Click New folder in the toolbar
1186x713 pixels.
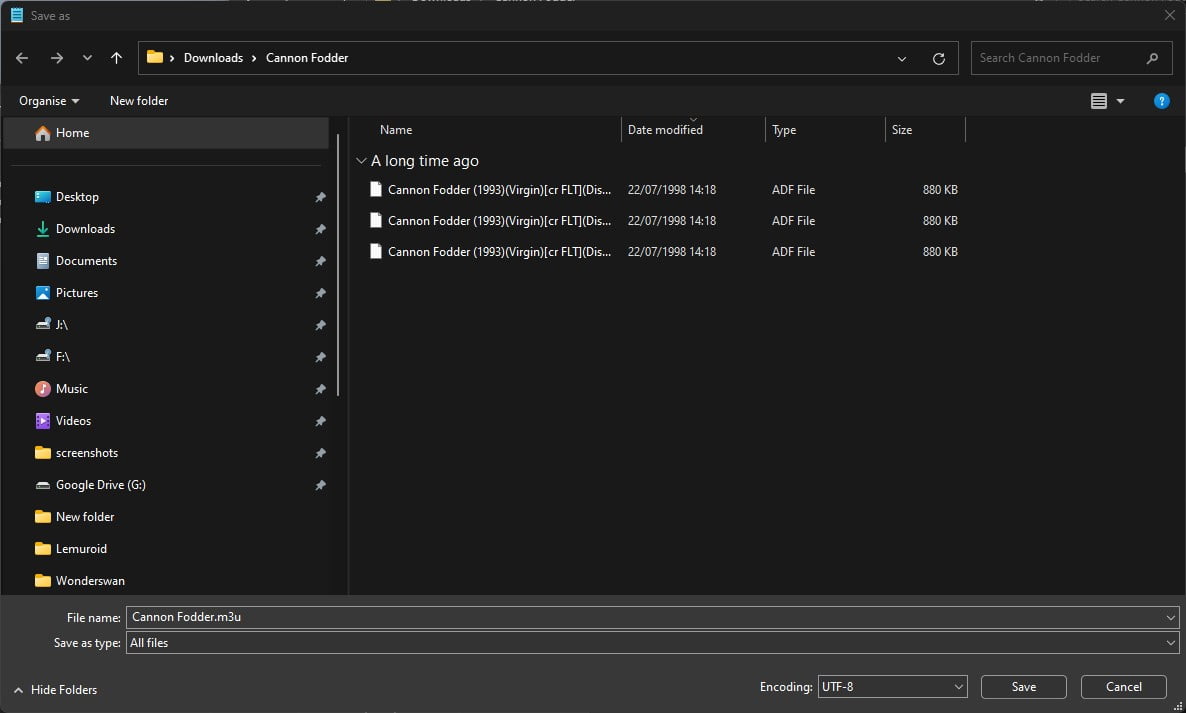pyautogui.click(x=139, y=101)
